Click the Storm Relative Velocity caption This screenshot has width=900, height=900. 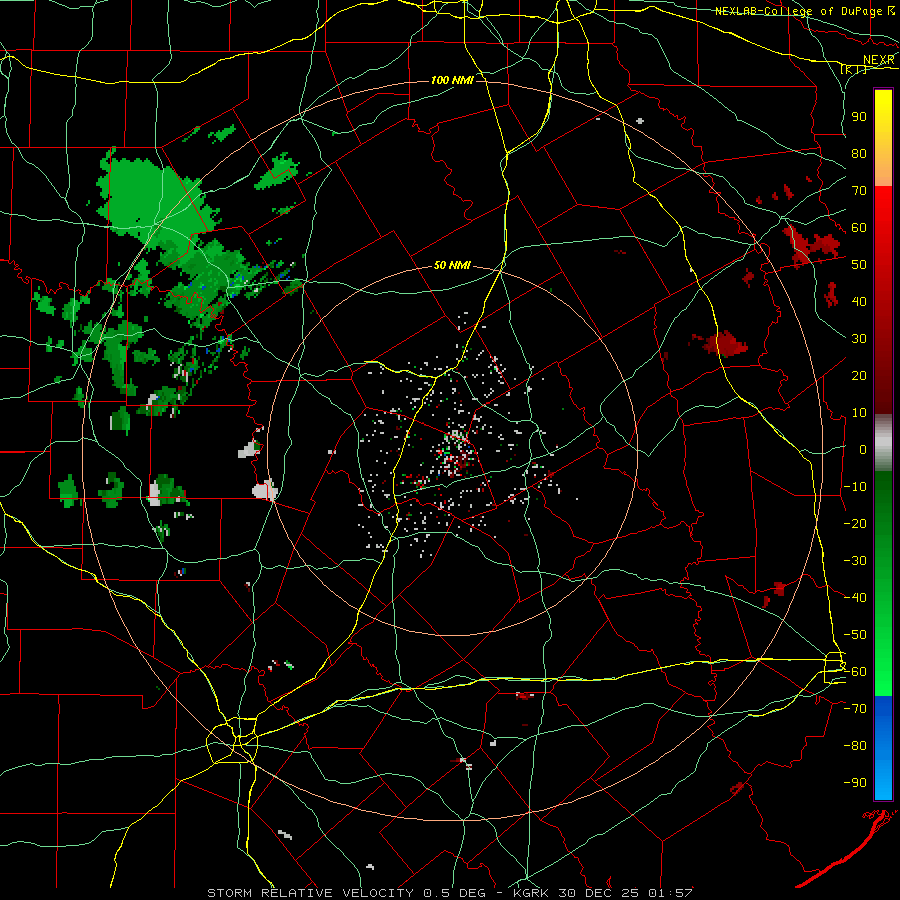450,893
